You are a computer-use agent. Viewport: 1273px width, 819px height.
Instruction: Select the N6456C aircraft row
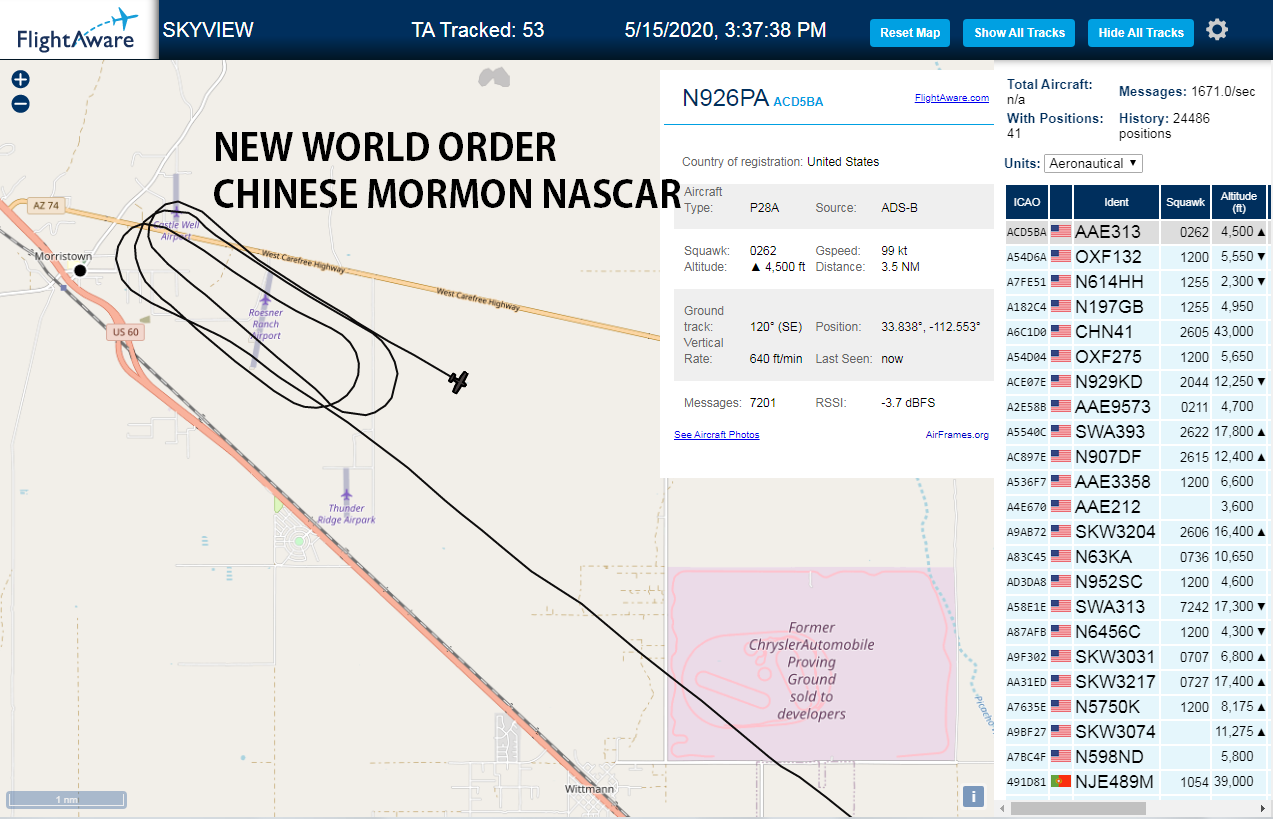(1137, 632)
